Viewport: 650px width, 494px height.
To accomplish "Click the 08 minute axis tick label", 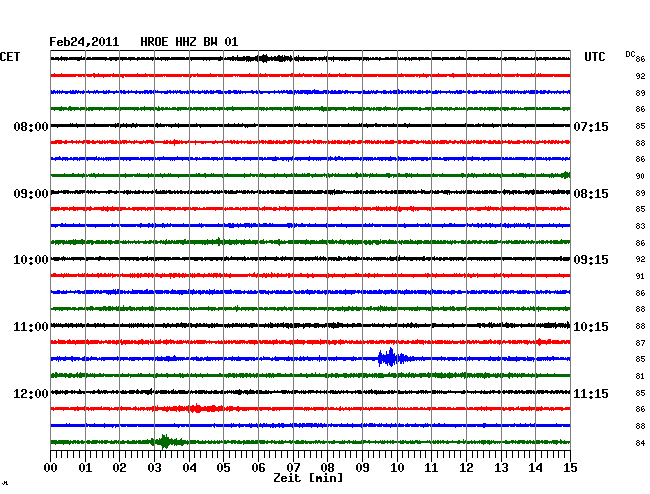I will point(327,468).
